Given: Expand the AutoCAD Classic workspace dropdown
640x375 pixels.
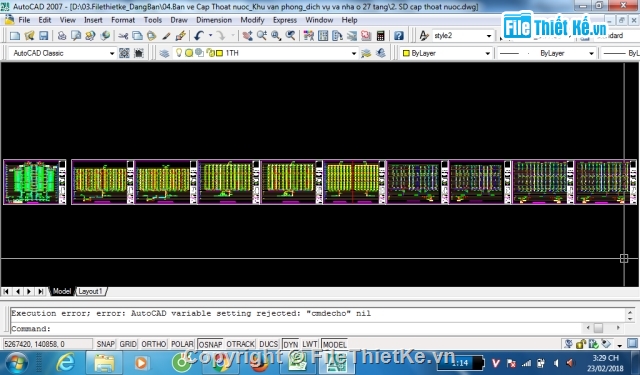Looking at the screenshot, I should click(62, 53).
